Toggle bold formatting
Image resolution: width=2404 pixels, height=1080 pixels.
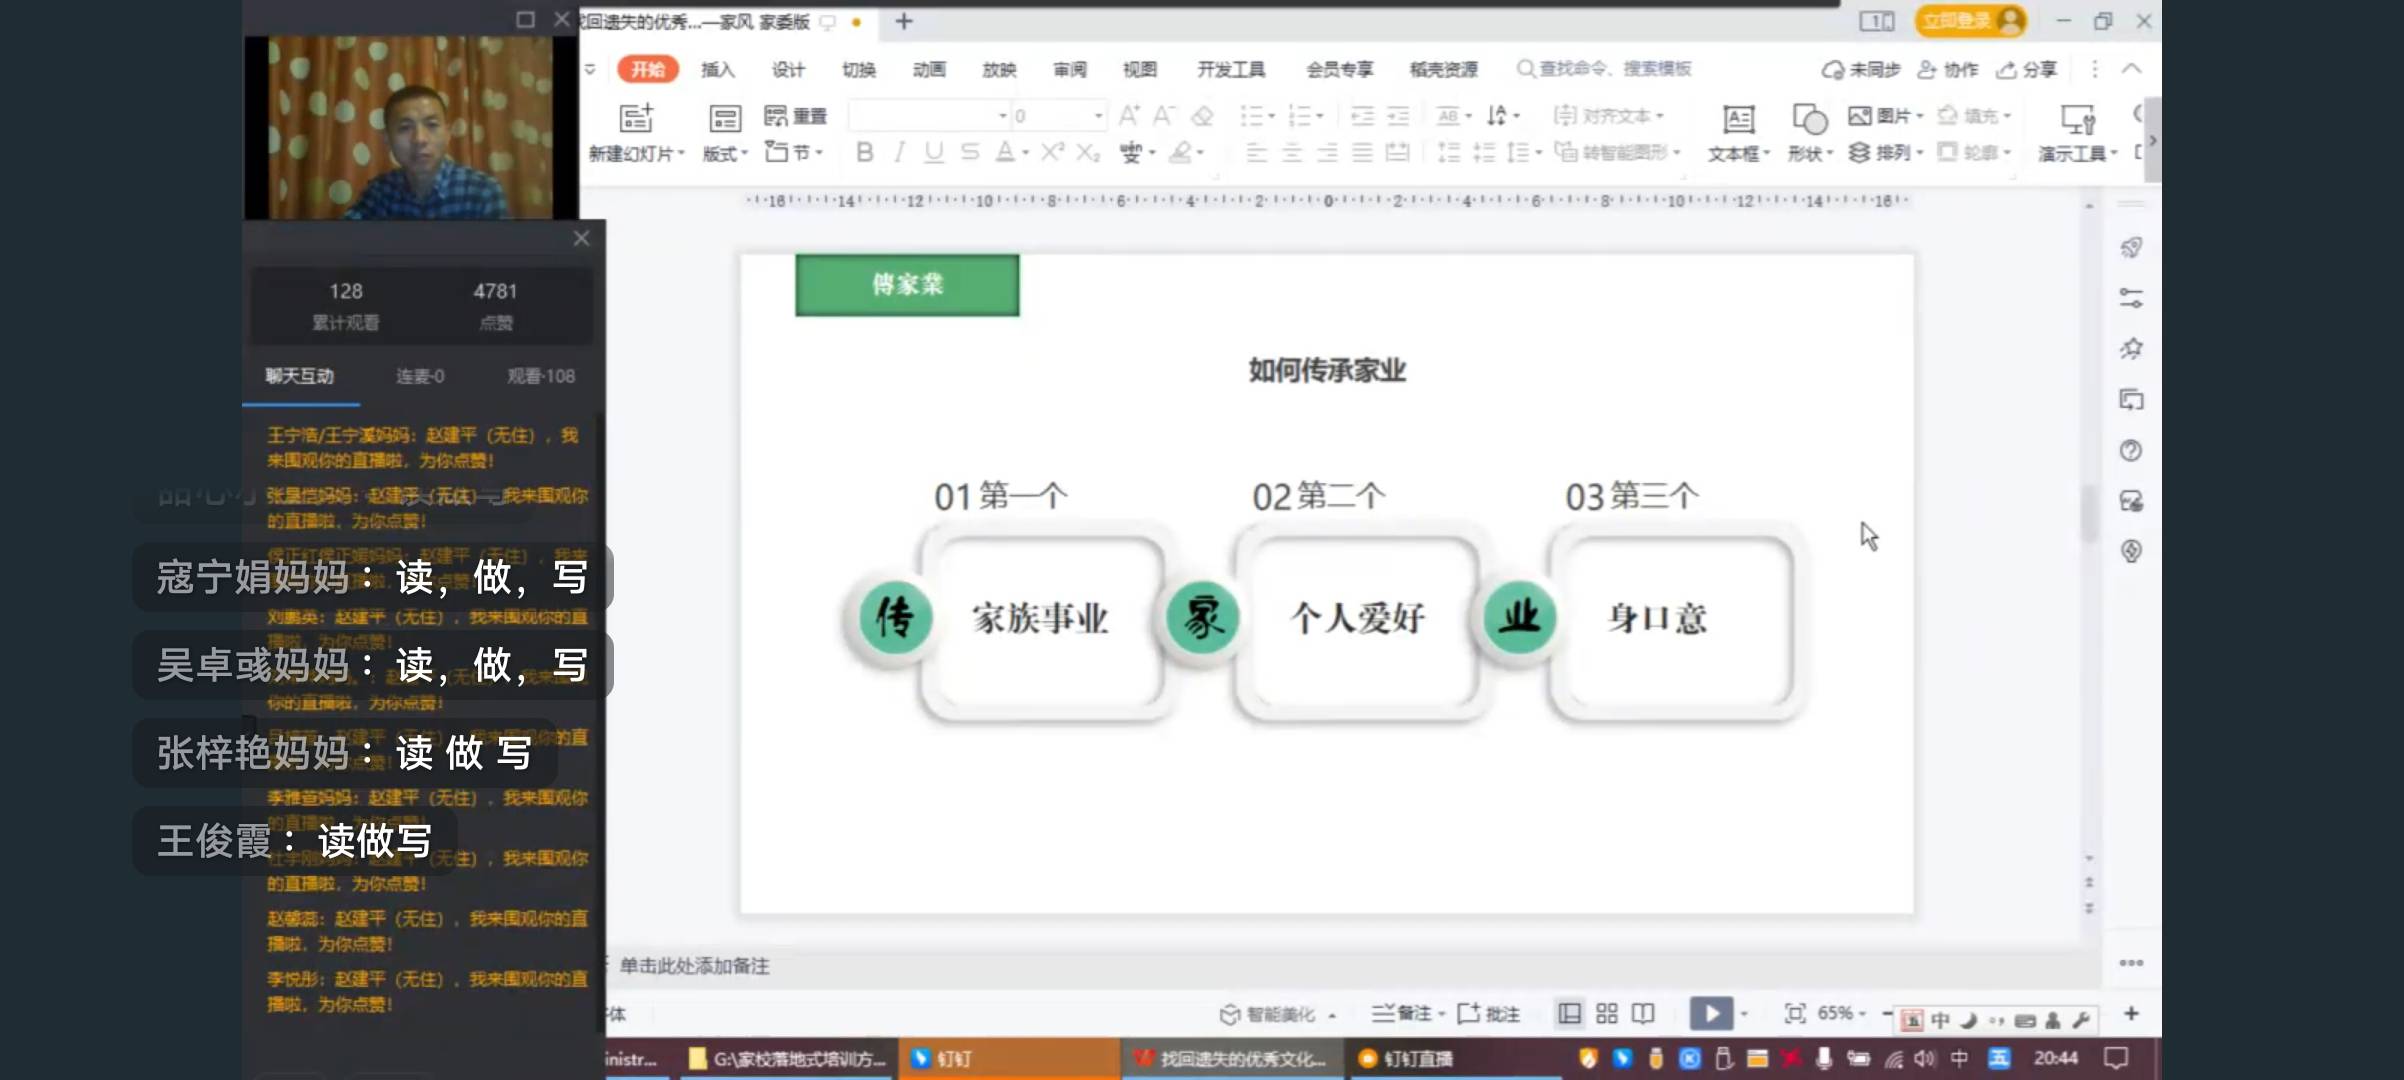863,152
